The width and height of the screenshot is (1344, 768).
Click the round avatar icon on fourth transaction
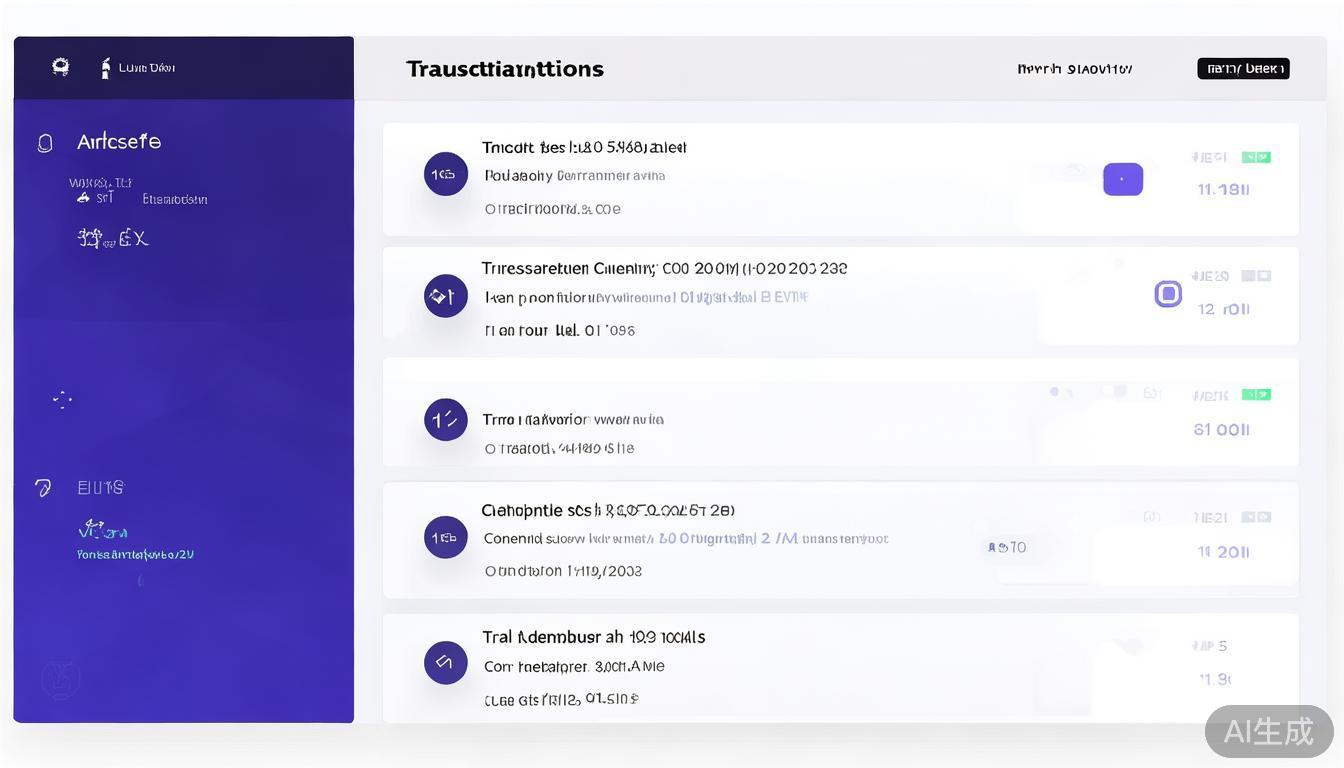coord(445,537)
